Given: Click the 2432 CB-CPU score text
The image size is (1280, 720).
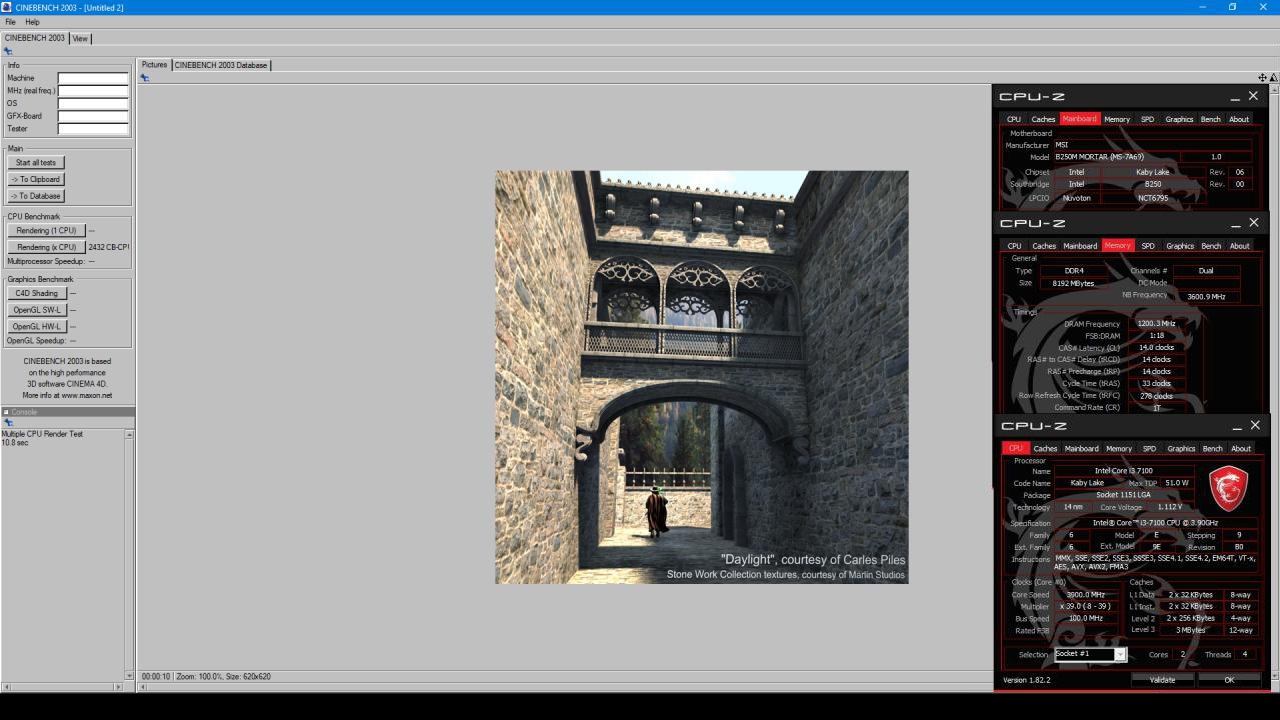Looking at the screenshot, I should tap(109, 247).
